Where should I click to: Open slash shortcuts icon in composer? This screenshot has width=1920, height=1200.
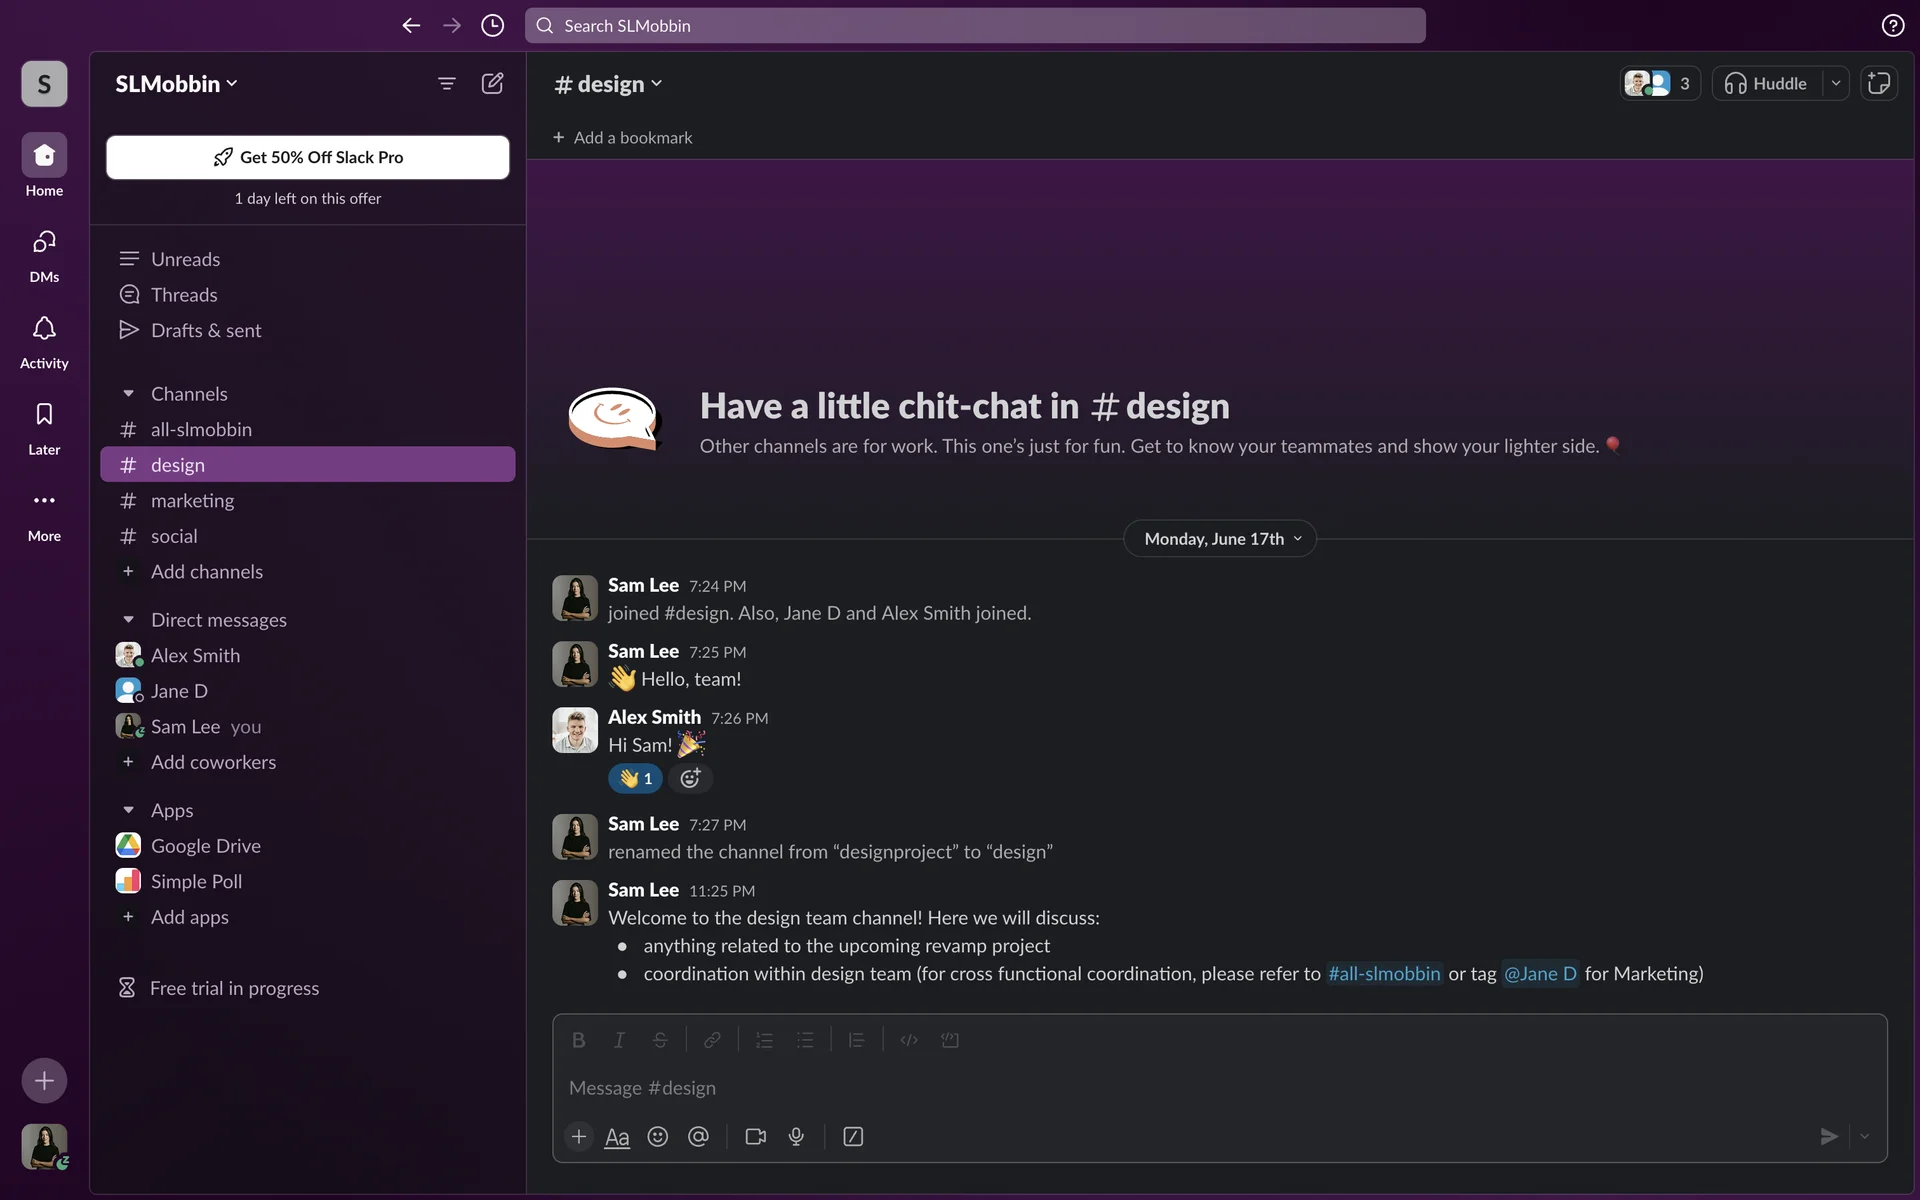[853, 1136]
